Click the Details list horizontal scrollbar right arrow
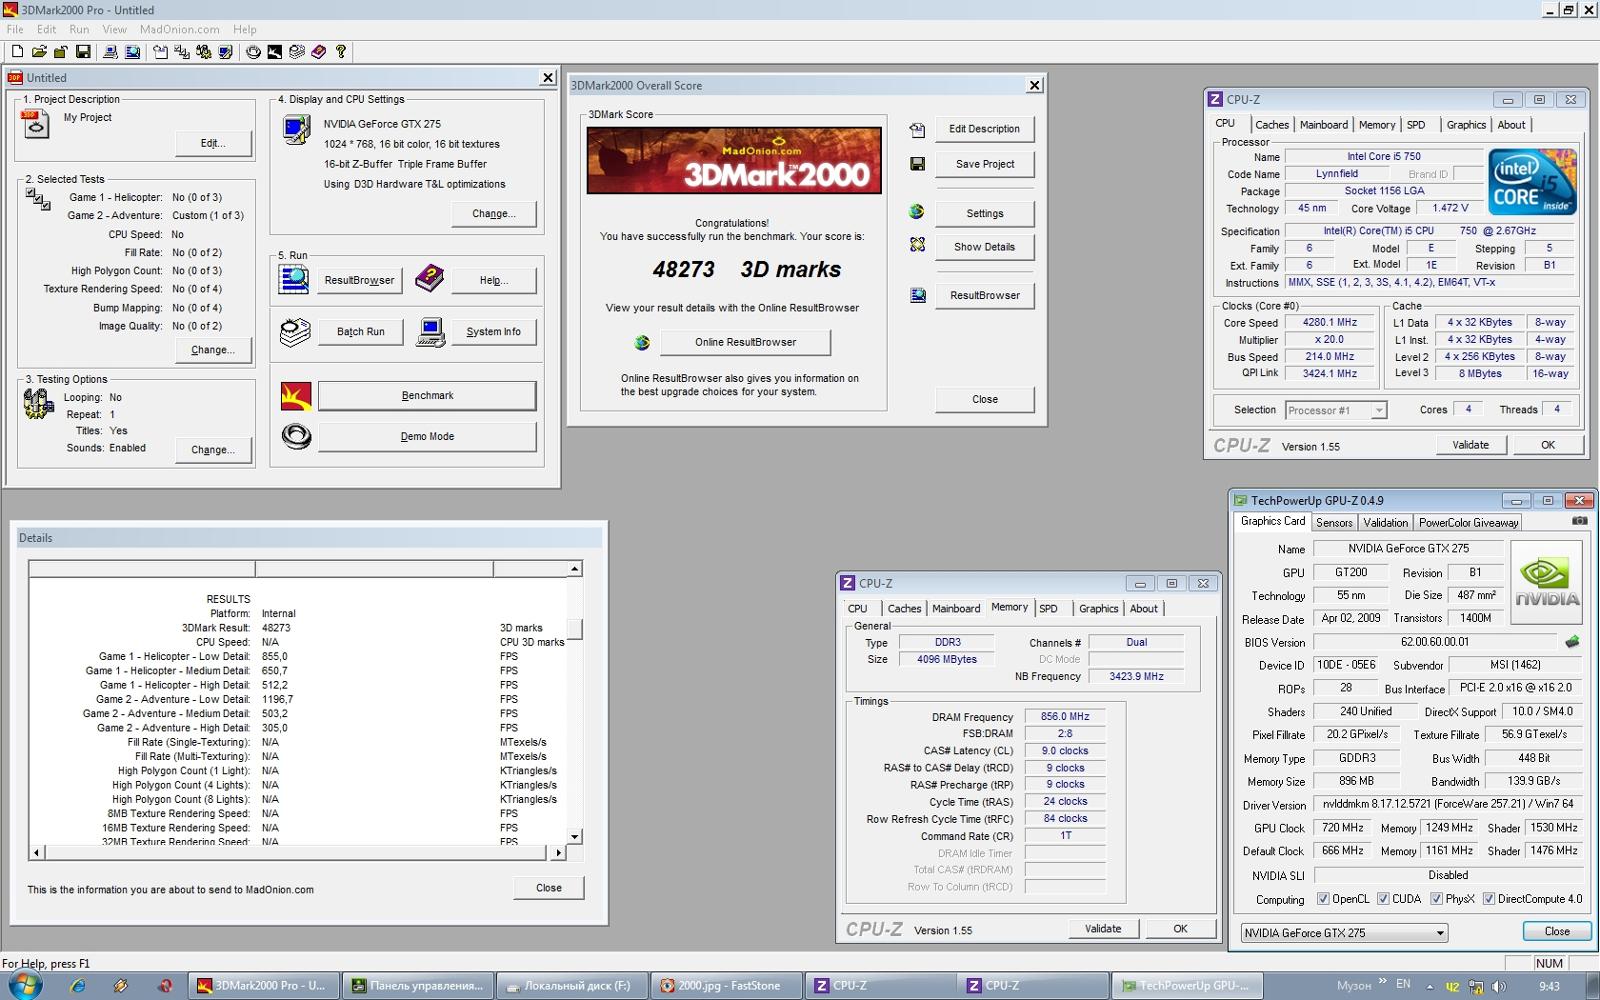 tap(558, 853)
